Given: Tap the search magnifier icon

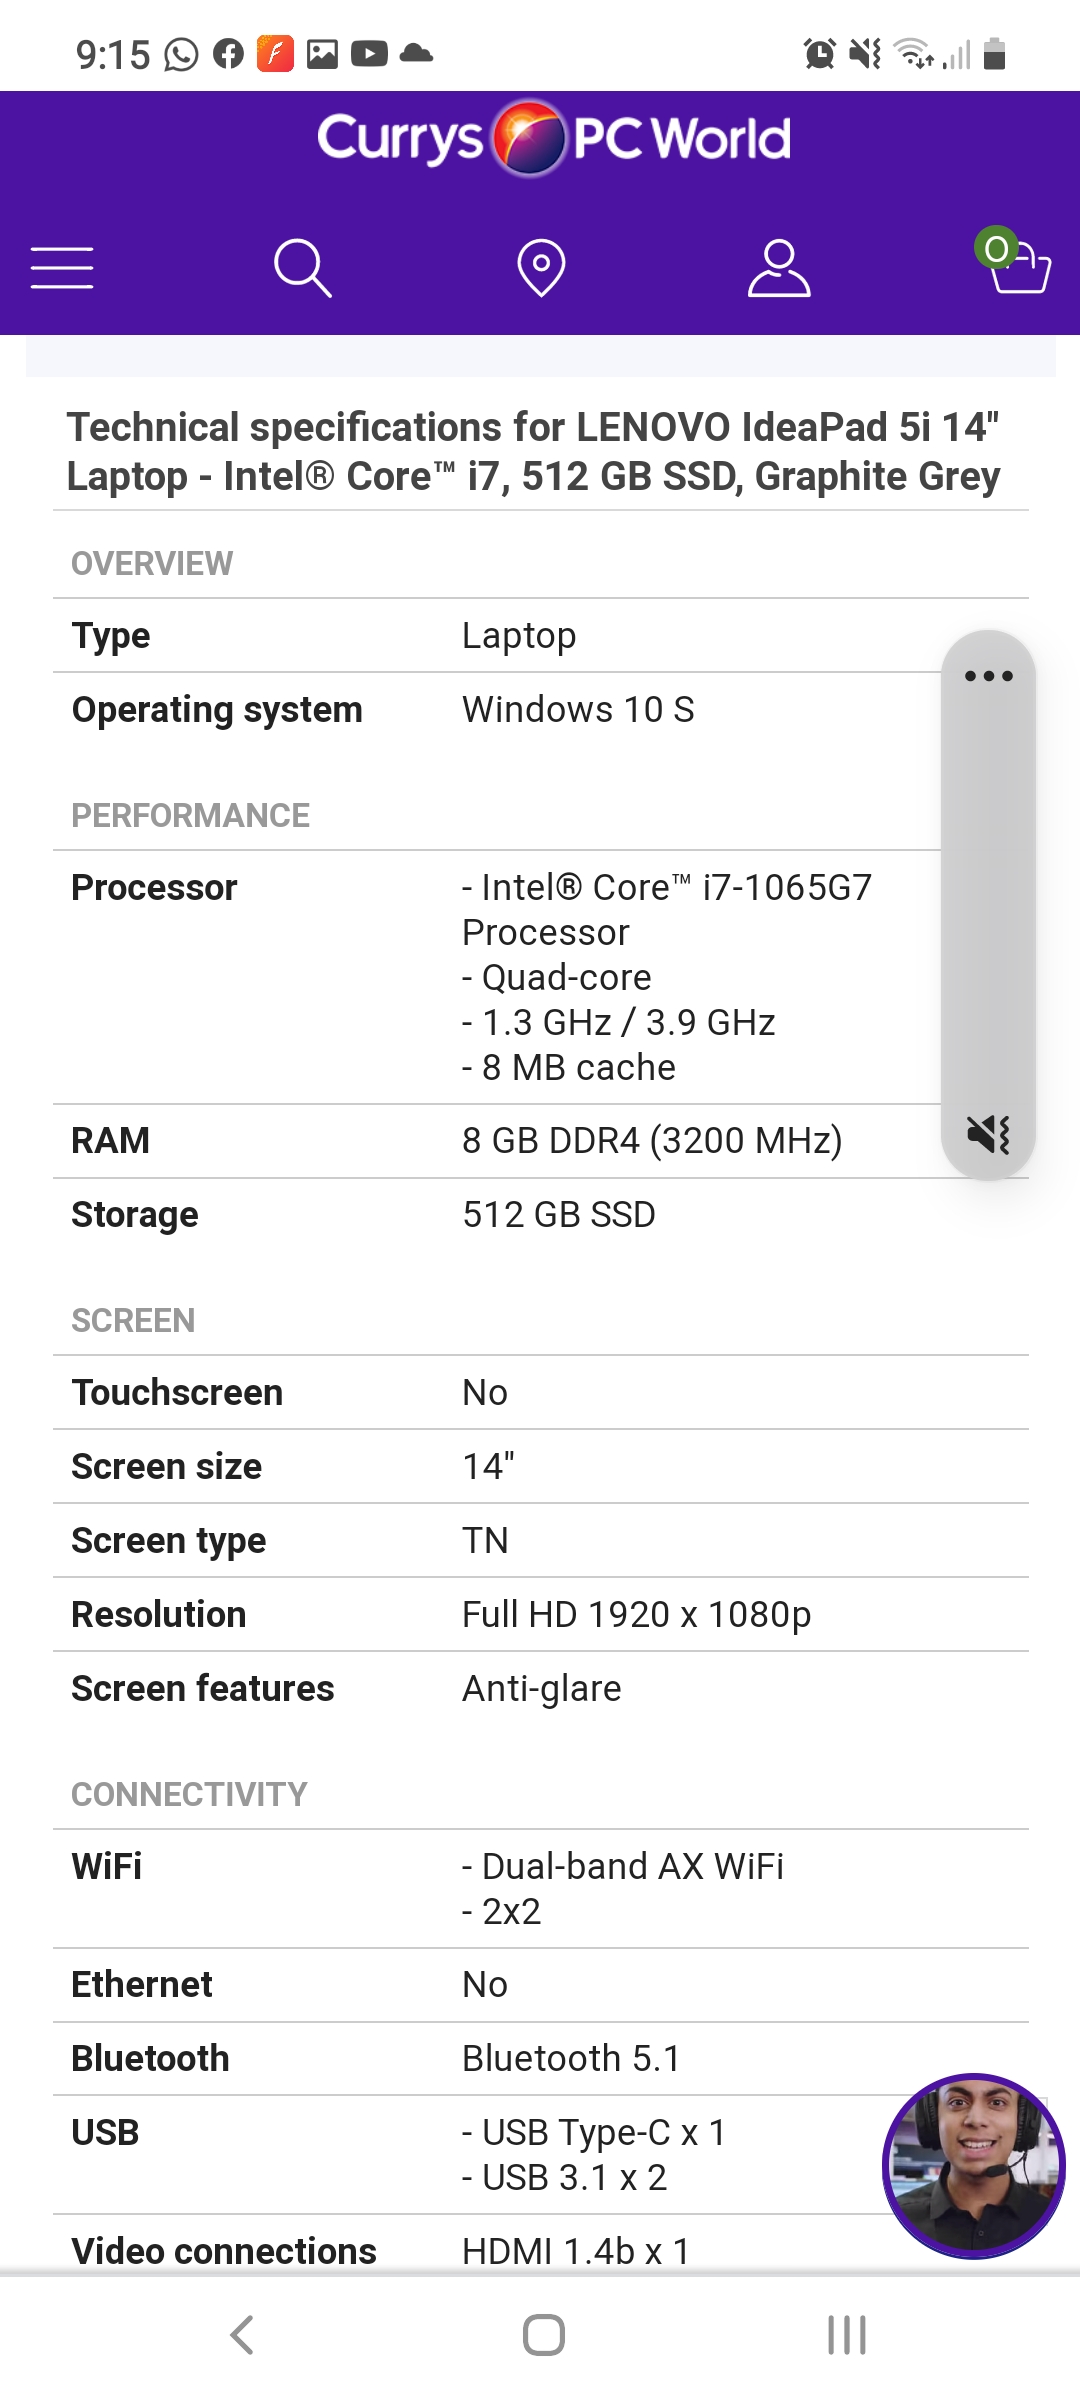Looking at the screenshot, I should point(302,268).
